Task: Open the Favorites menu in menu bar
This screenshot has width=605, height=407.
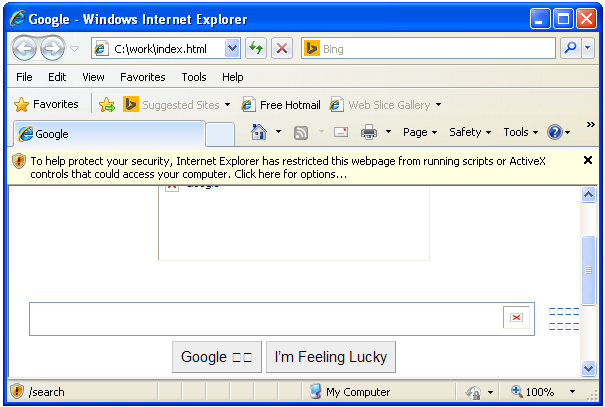Action: [142, 77]
